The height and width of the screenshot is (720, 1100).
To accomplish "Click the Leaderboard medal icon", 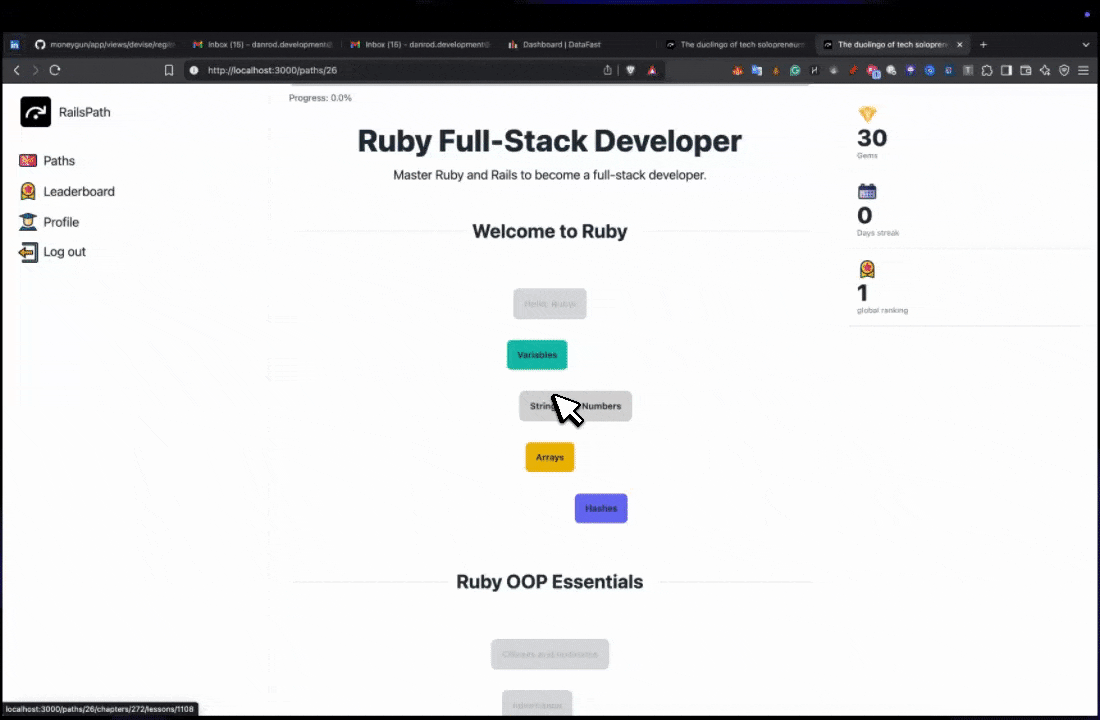I will [28, 191].
